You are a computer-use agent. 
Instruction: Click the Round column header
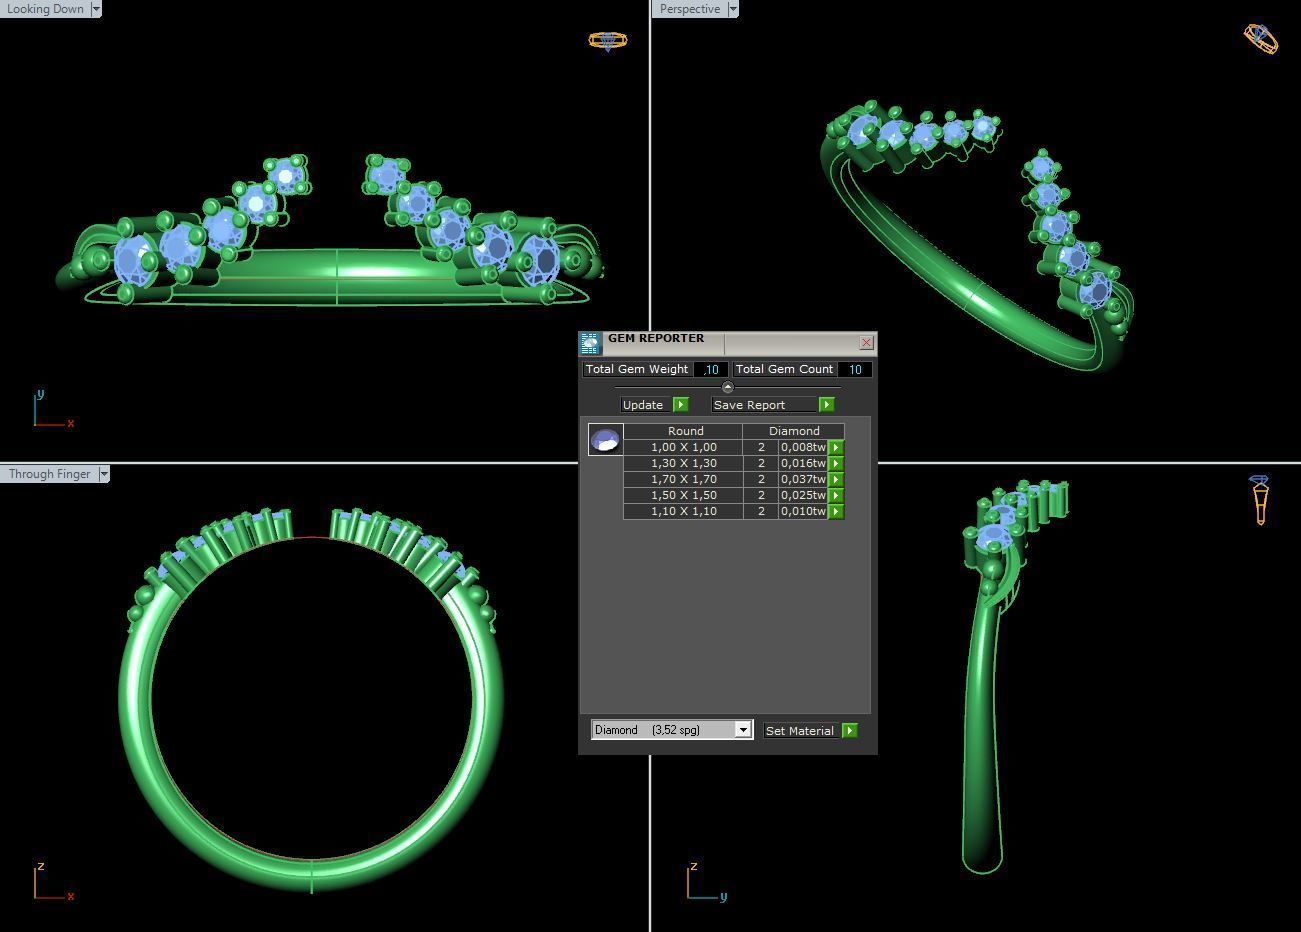[685, 431]
